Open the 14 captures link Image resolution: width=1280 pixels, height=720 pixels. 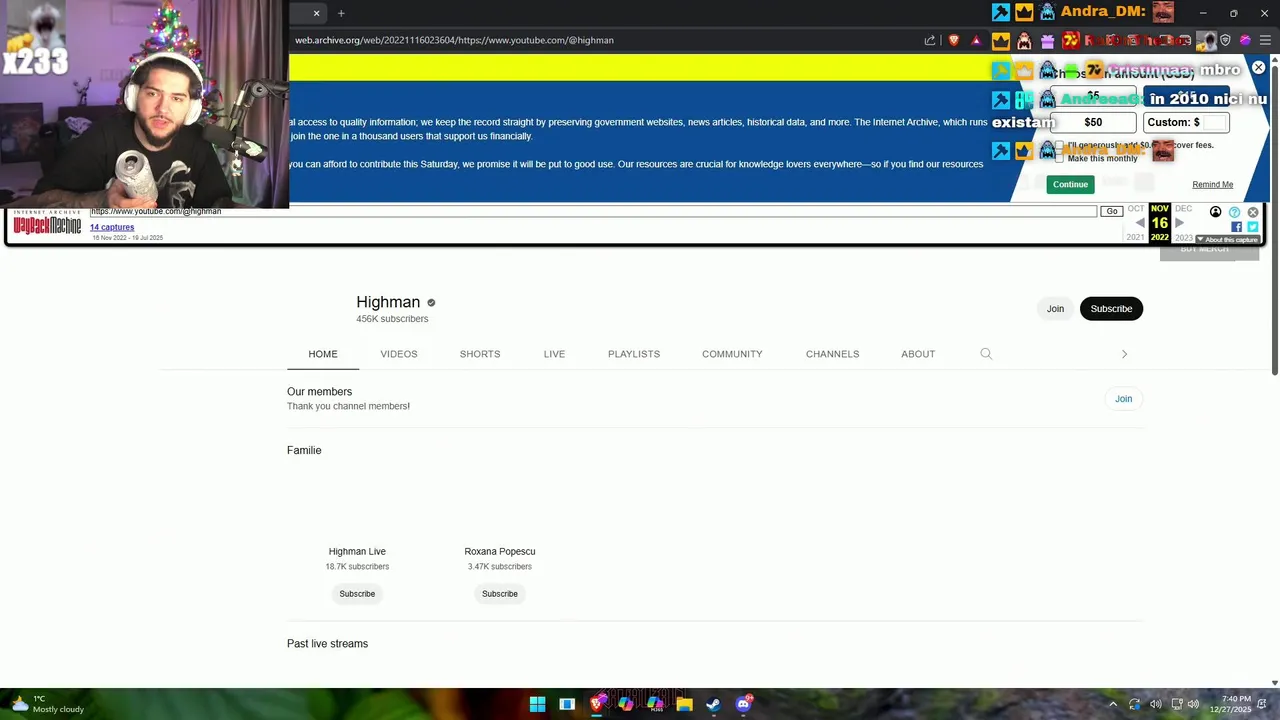112,227
